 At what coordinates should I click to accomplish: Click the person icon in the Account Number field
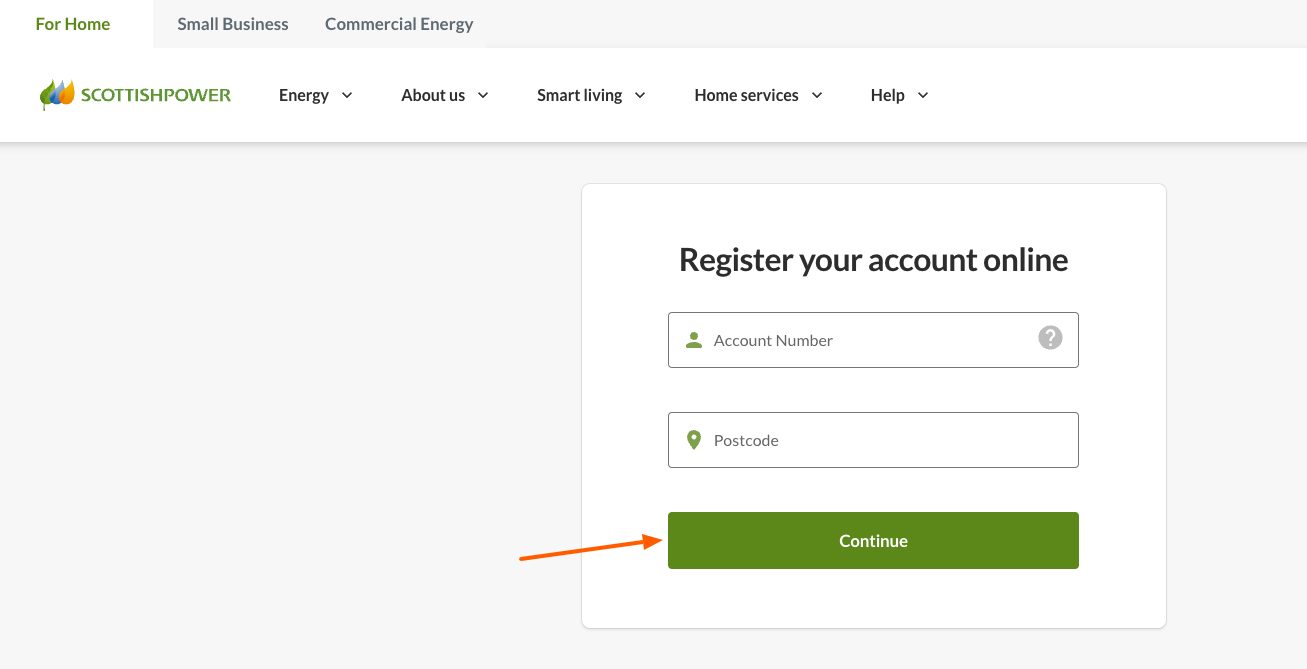(693, 339)
